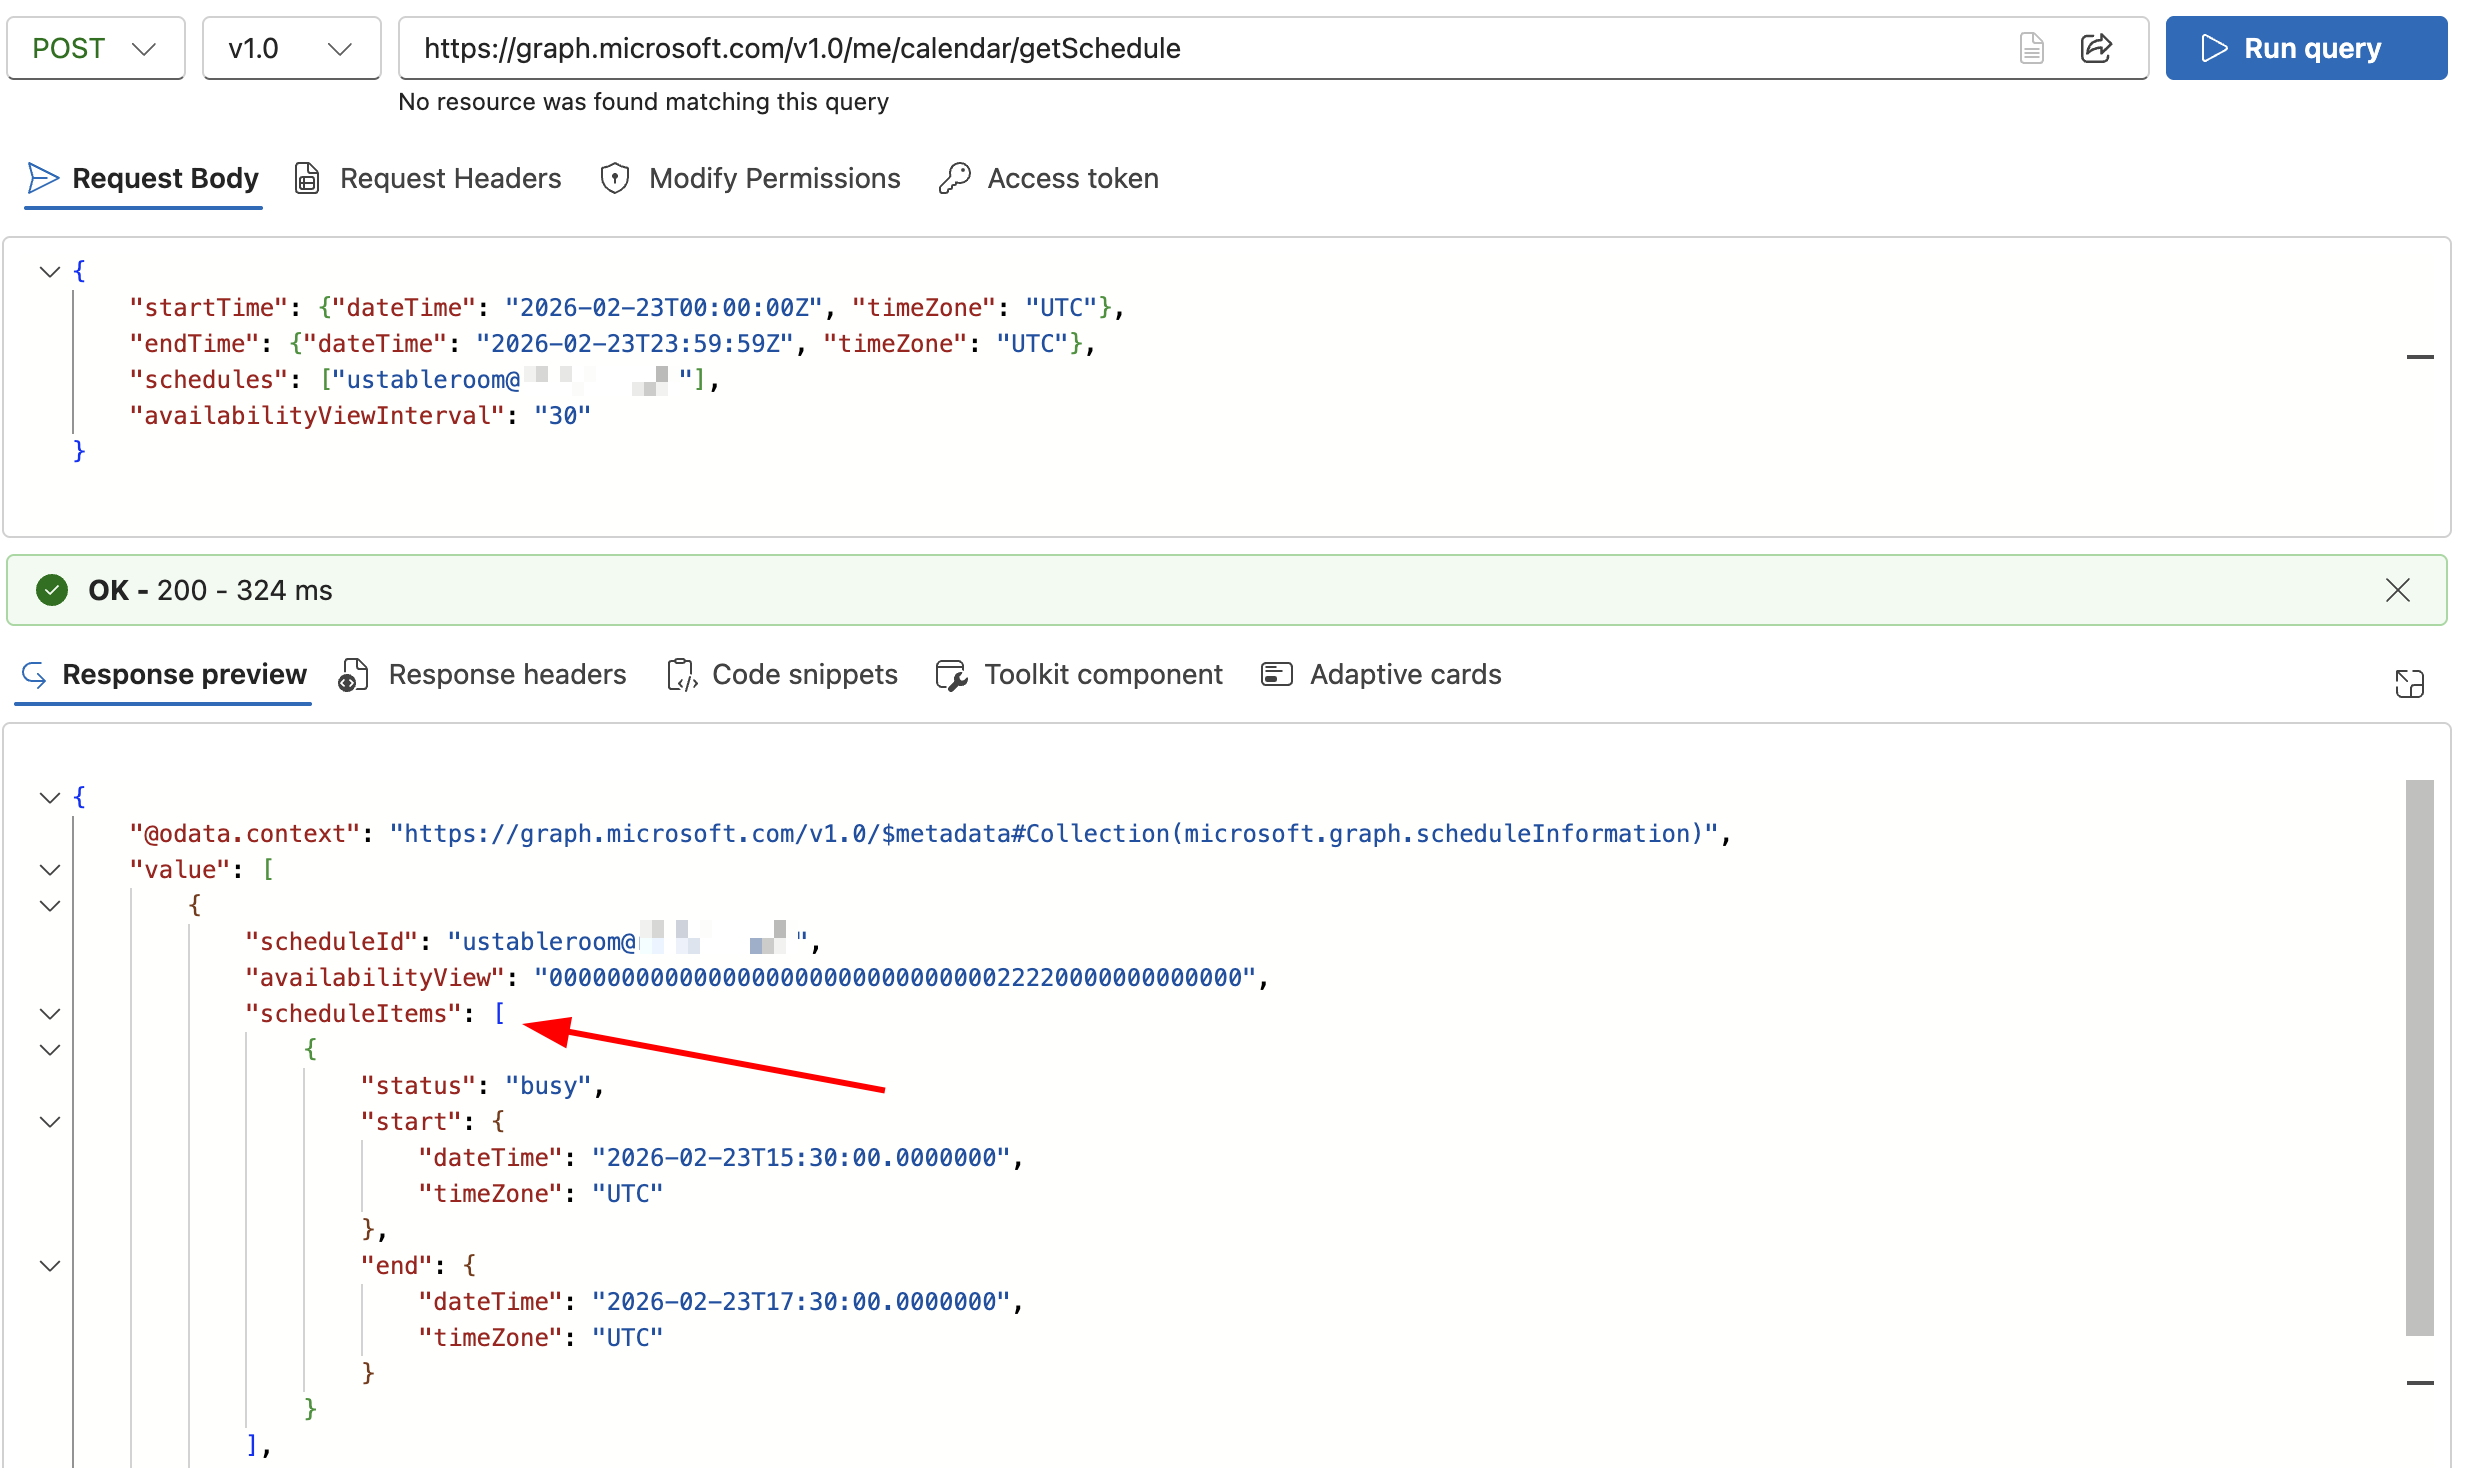This screenshot has width=2472, height=1468.
Task: Dismiss the OK 200 status banner
Action: (x=2397, y=590)
